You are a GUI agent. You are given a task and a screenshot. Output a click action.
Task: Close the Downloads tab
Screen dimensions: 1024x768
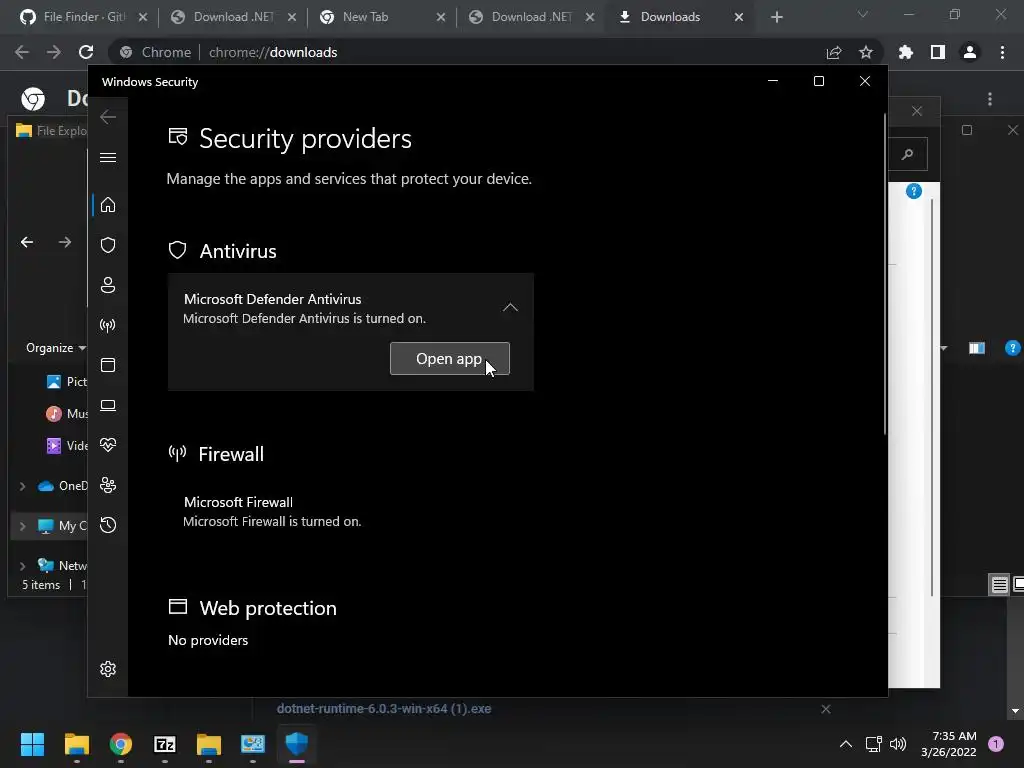(x=739, y=17)
